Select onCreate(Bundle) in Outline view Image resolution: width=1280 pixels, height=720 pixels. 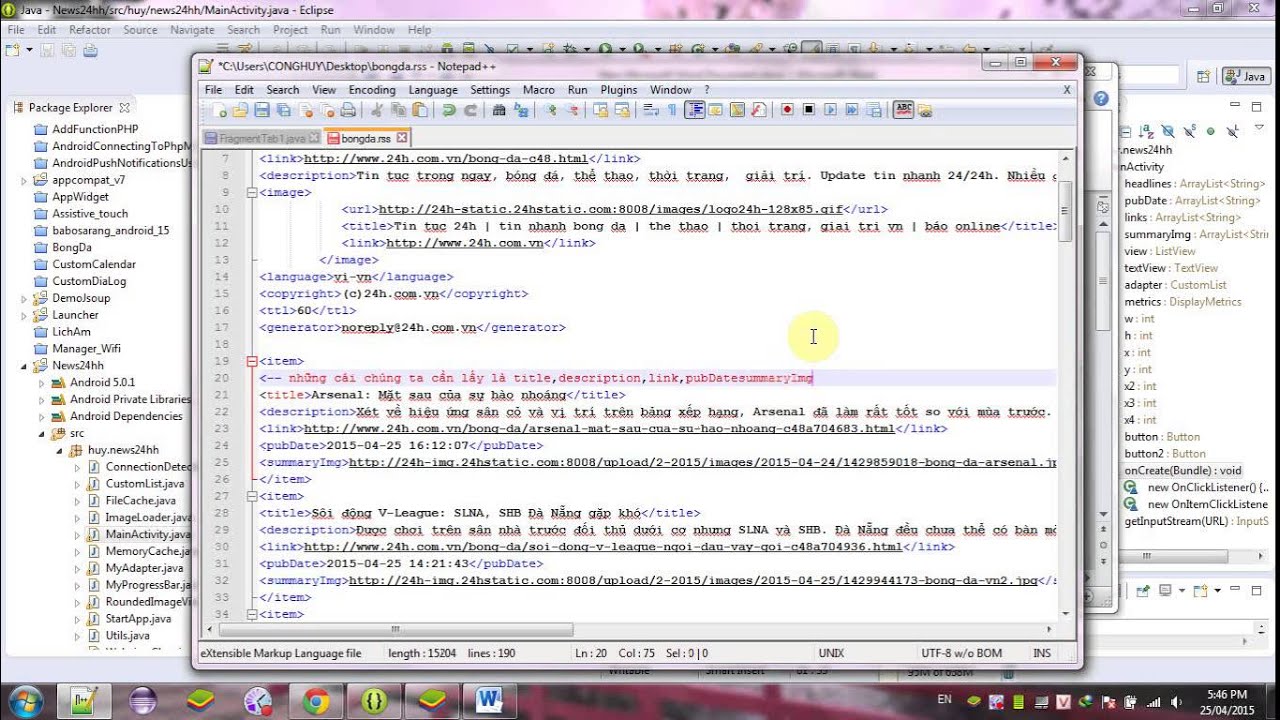1183,470
